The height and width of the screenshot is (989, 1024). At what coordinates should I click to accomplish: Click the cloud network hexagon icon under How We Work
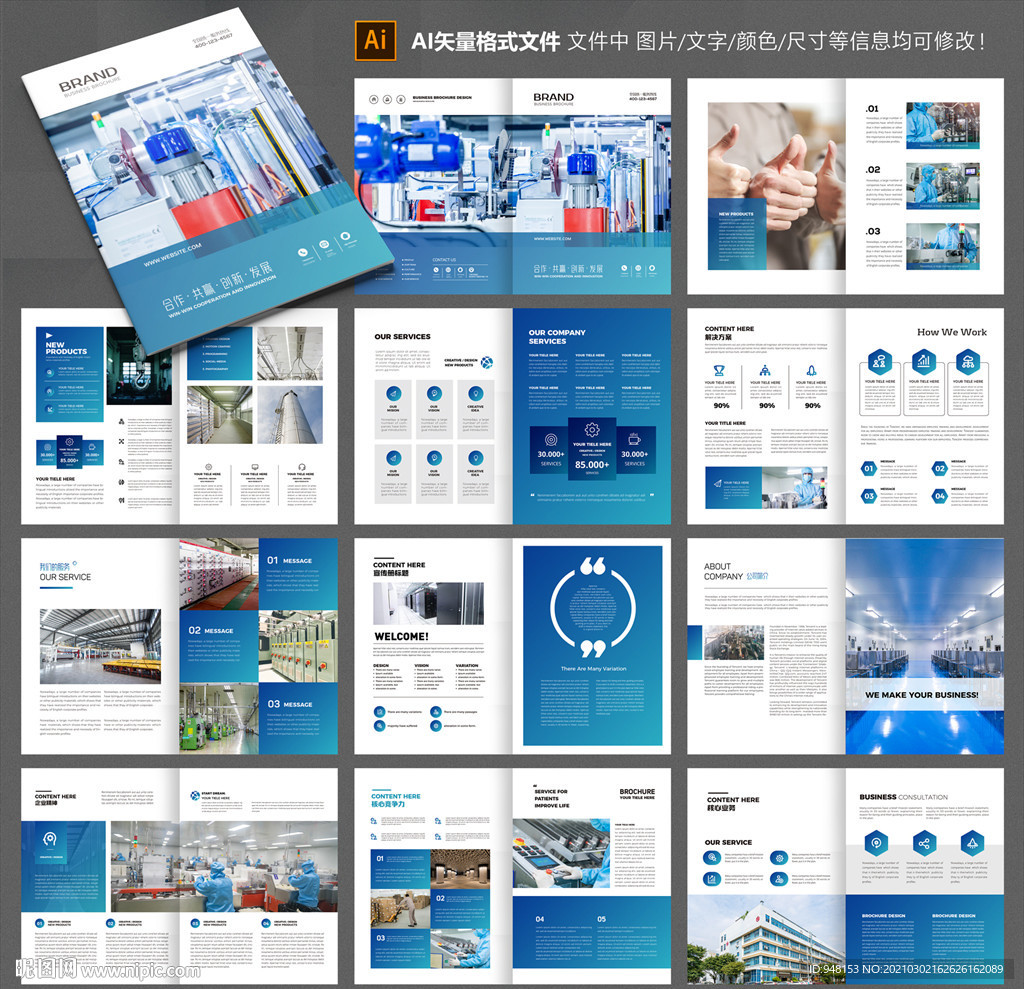click(x=968, y=360)
